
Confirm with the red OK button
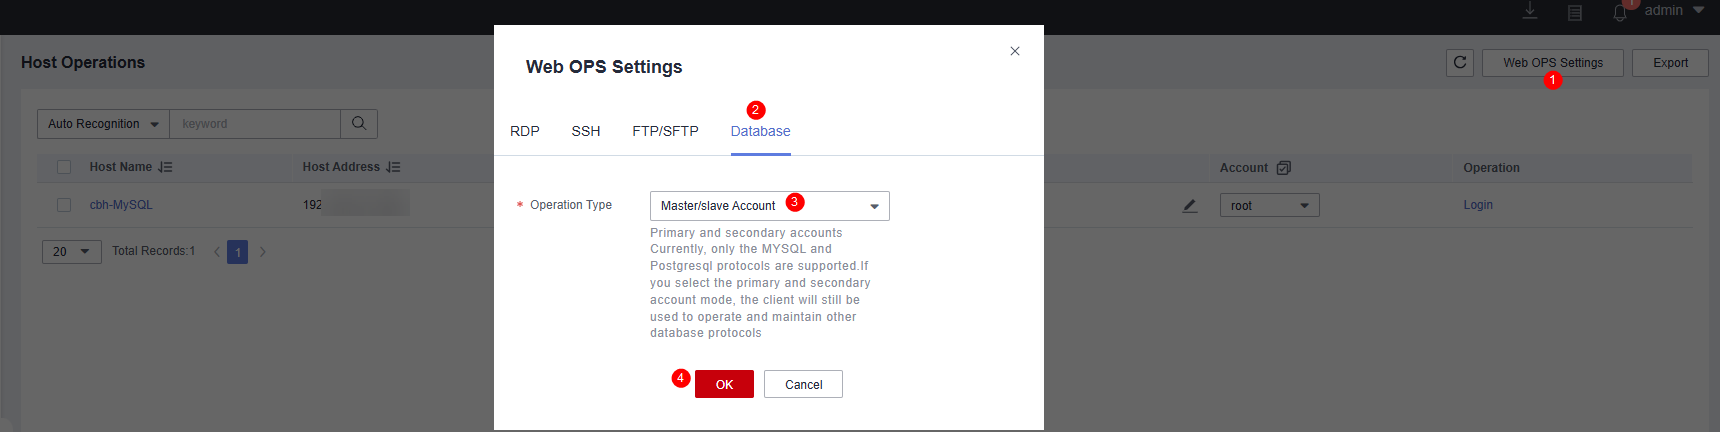(724, 384)
